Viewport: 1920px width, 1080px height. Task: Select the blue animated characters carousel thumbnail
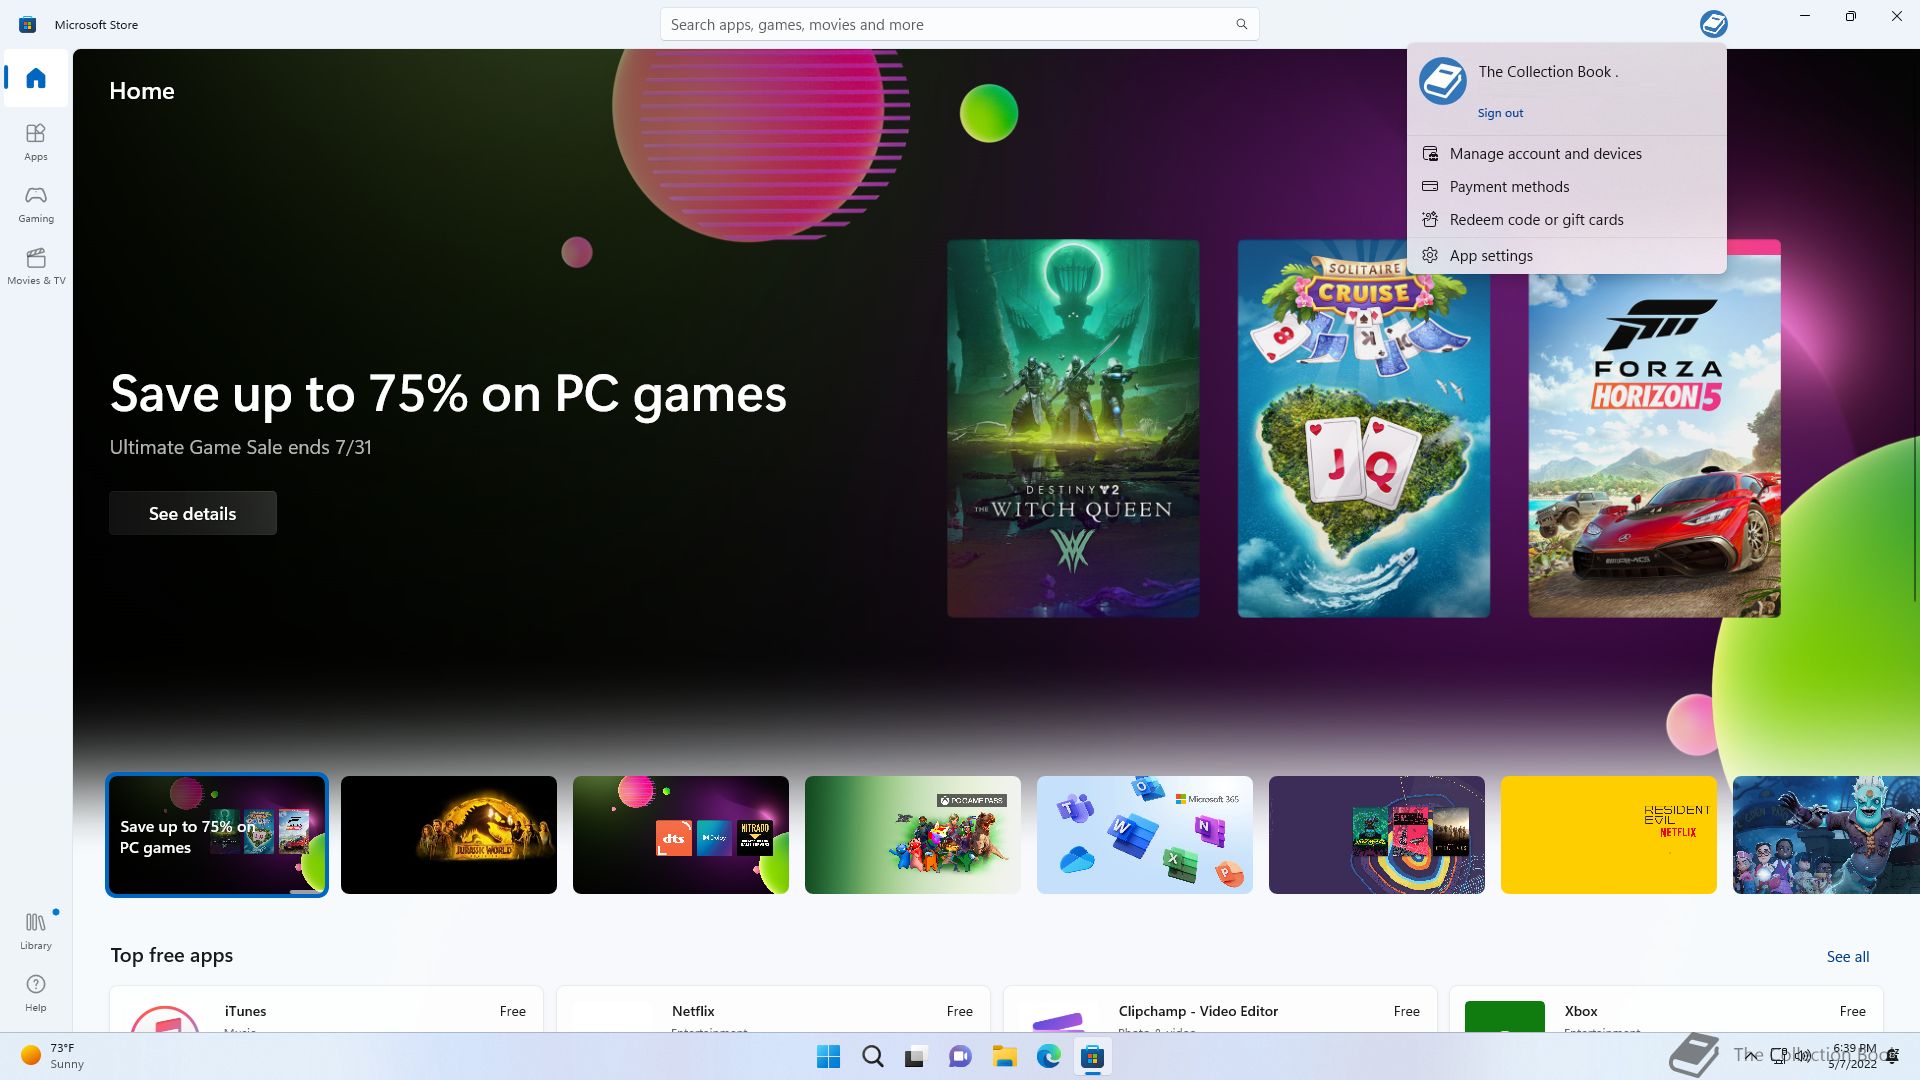point(1826,835)
